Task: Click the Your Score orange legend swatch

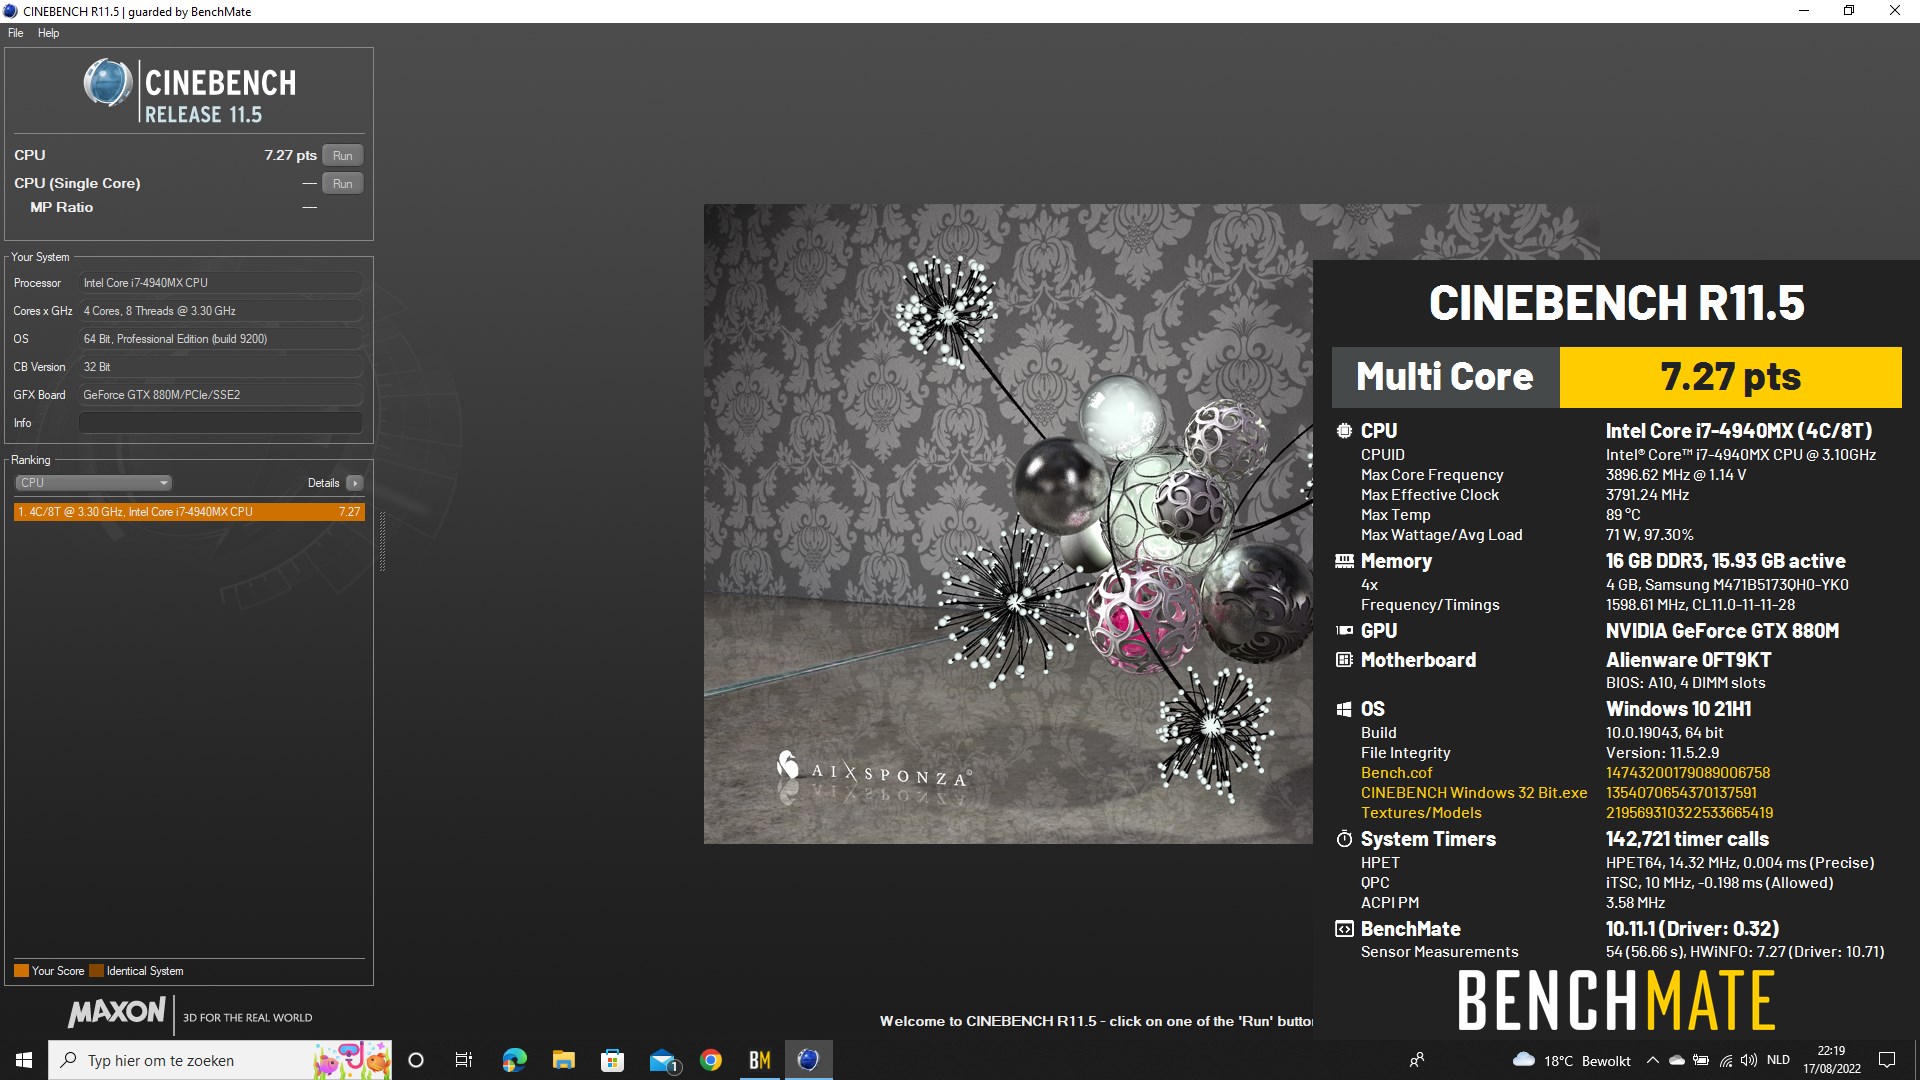Action: point(21,971)
